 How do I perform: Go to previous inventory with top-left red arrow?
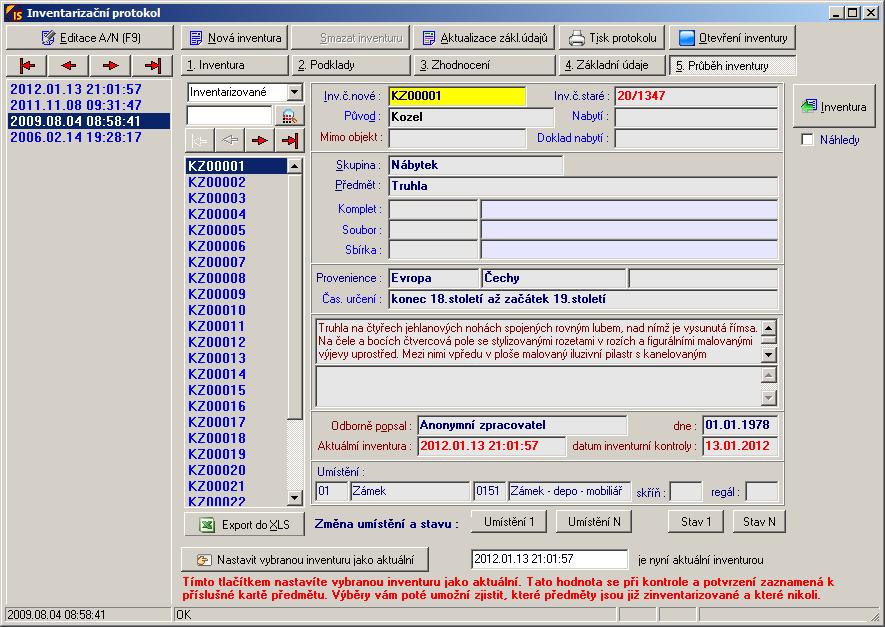coord(68,65)
